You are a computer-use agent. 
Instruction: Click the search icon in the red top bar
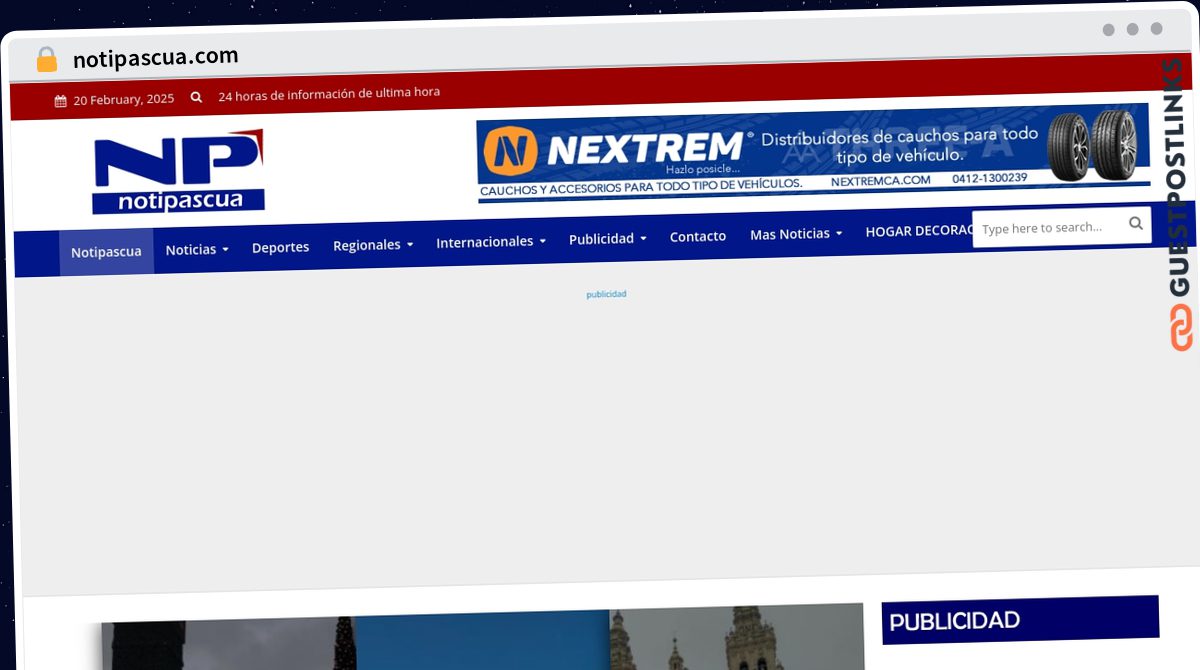tap(196, 97)
